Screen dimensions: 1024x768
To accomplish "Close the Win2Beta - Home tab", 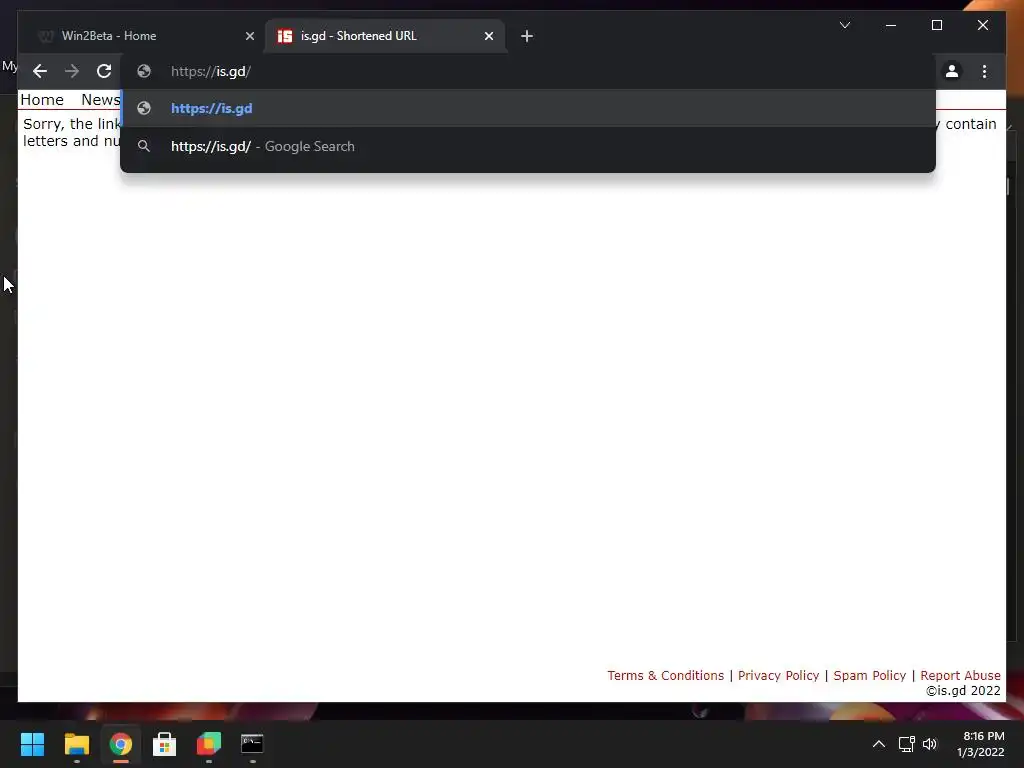I will pyautogui.click(x=249, y=36).
